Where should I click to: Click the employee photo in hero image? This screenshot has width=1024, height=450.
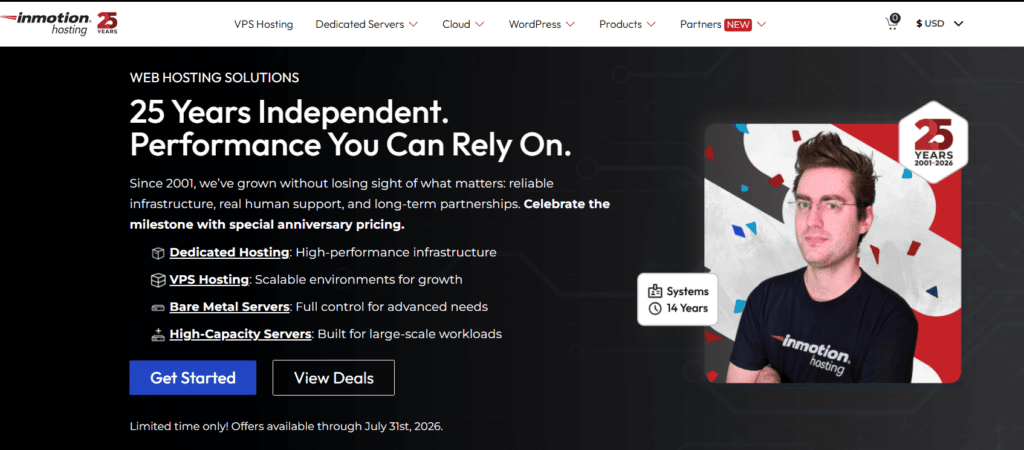coord(833,253)
